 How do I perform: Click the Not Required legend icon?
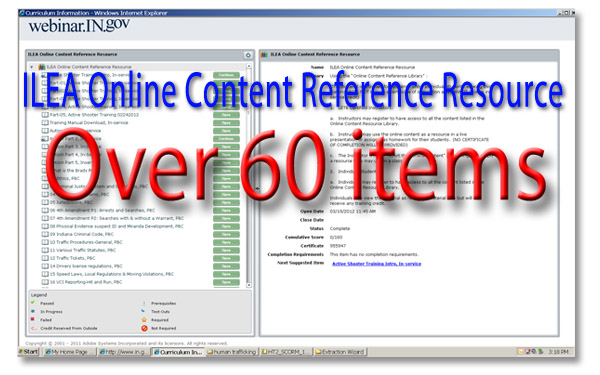[144, 328]
